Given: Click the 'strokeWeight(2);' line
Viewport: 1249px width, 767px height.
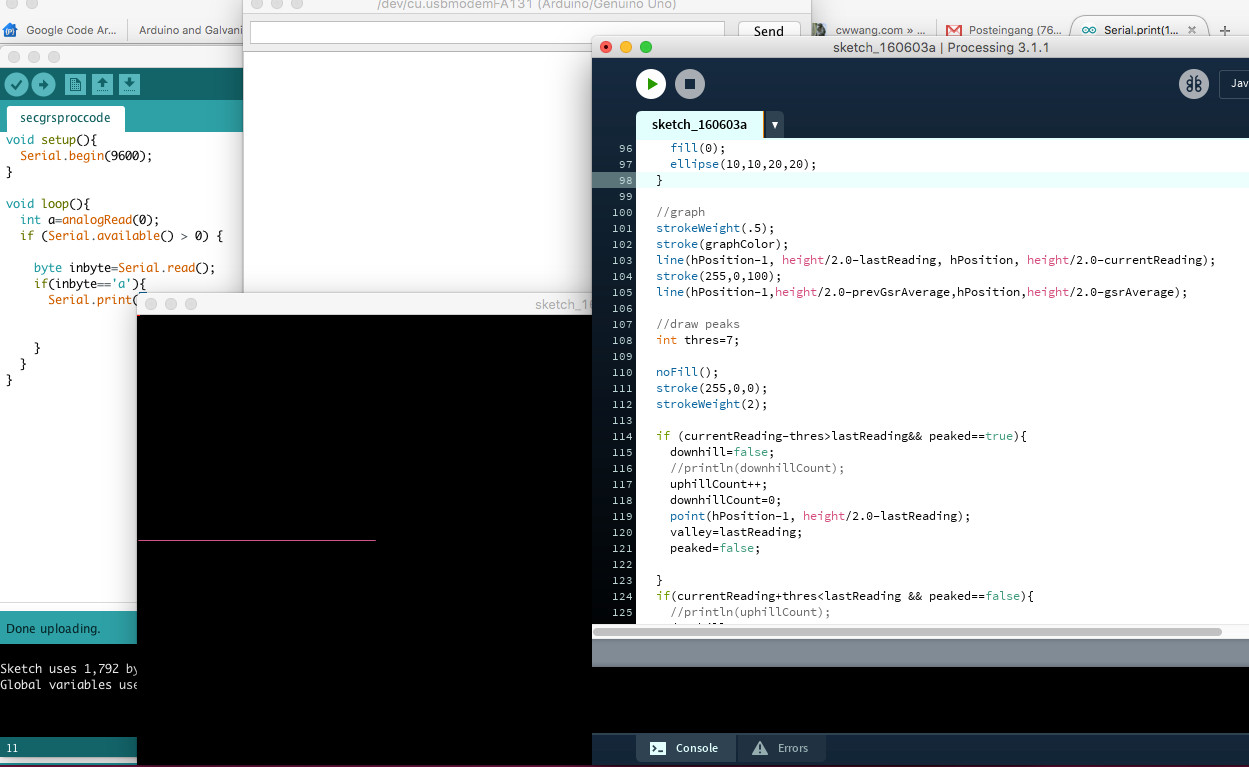Looking at the screenshot, I should click(711, 404).
